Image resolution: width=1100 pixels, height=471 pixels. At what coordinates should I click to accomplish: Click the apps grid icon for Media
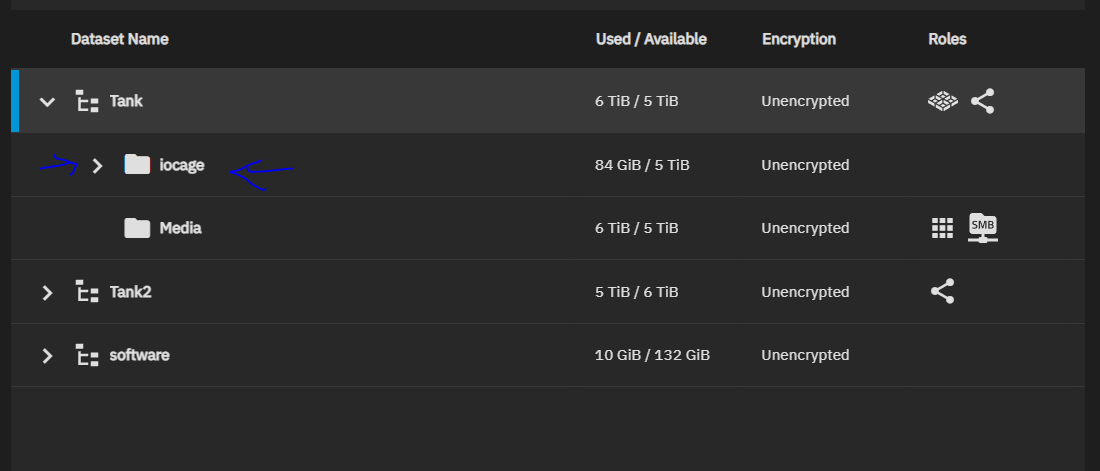pyautogui.click(x=942, y=228)
